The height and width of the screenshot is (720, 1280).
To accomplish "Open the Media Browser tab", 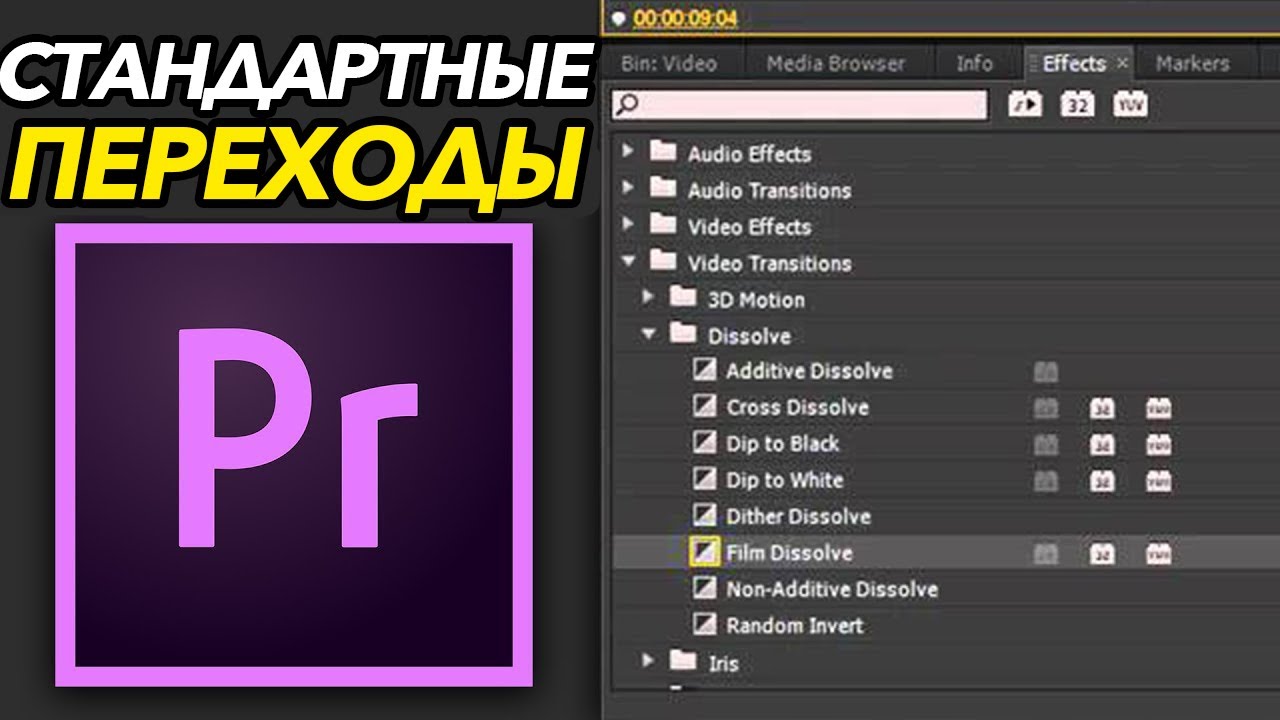I will [836, 63].
